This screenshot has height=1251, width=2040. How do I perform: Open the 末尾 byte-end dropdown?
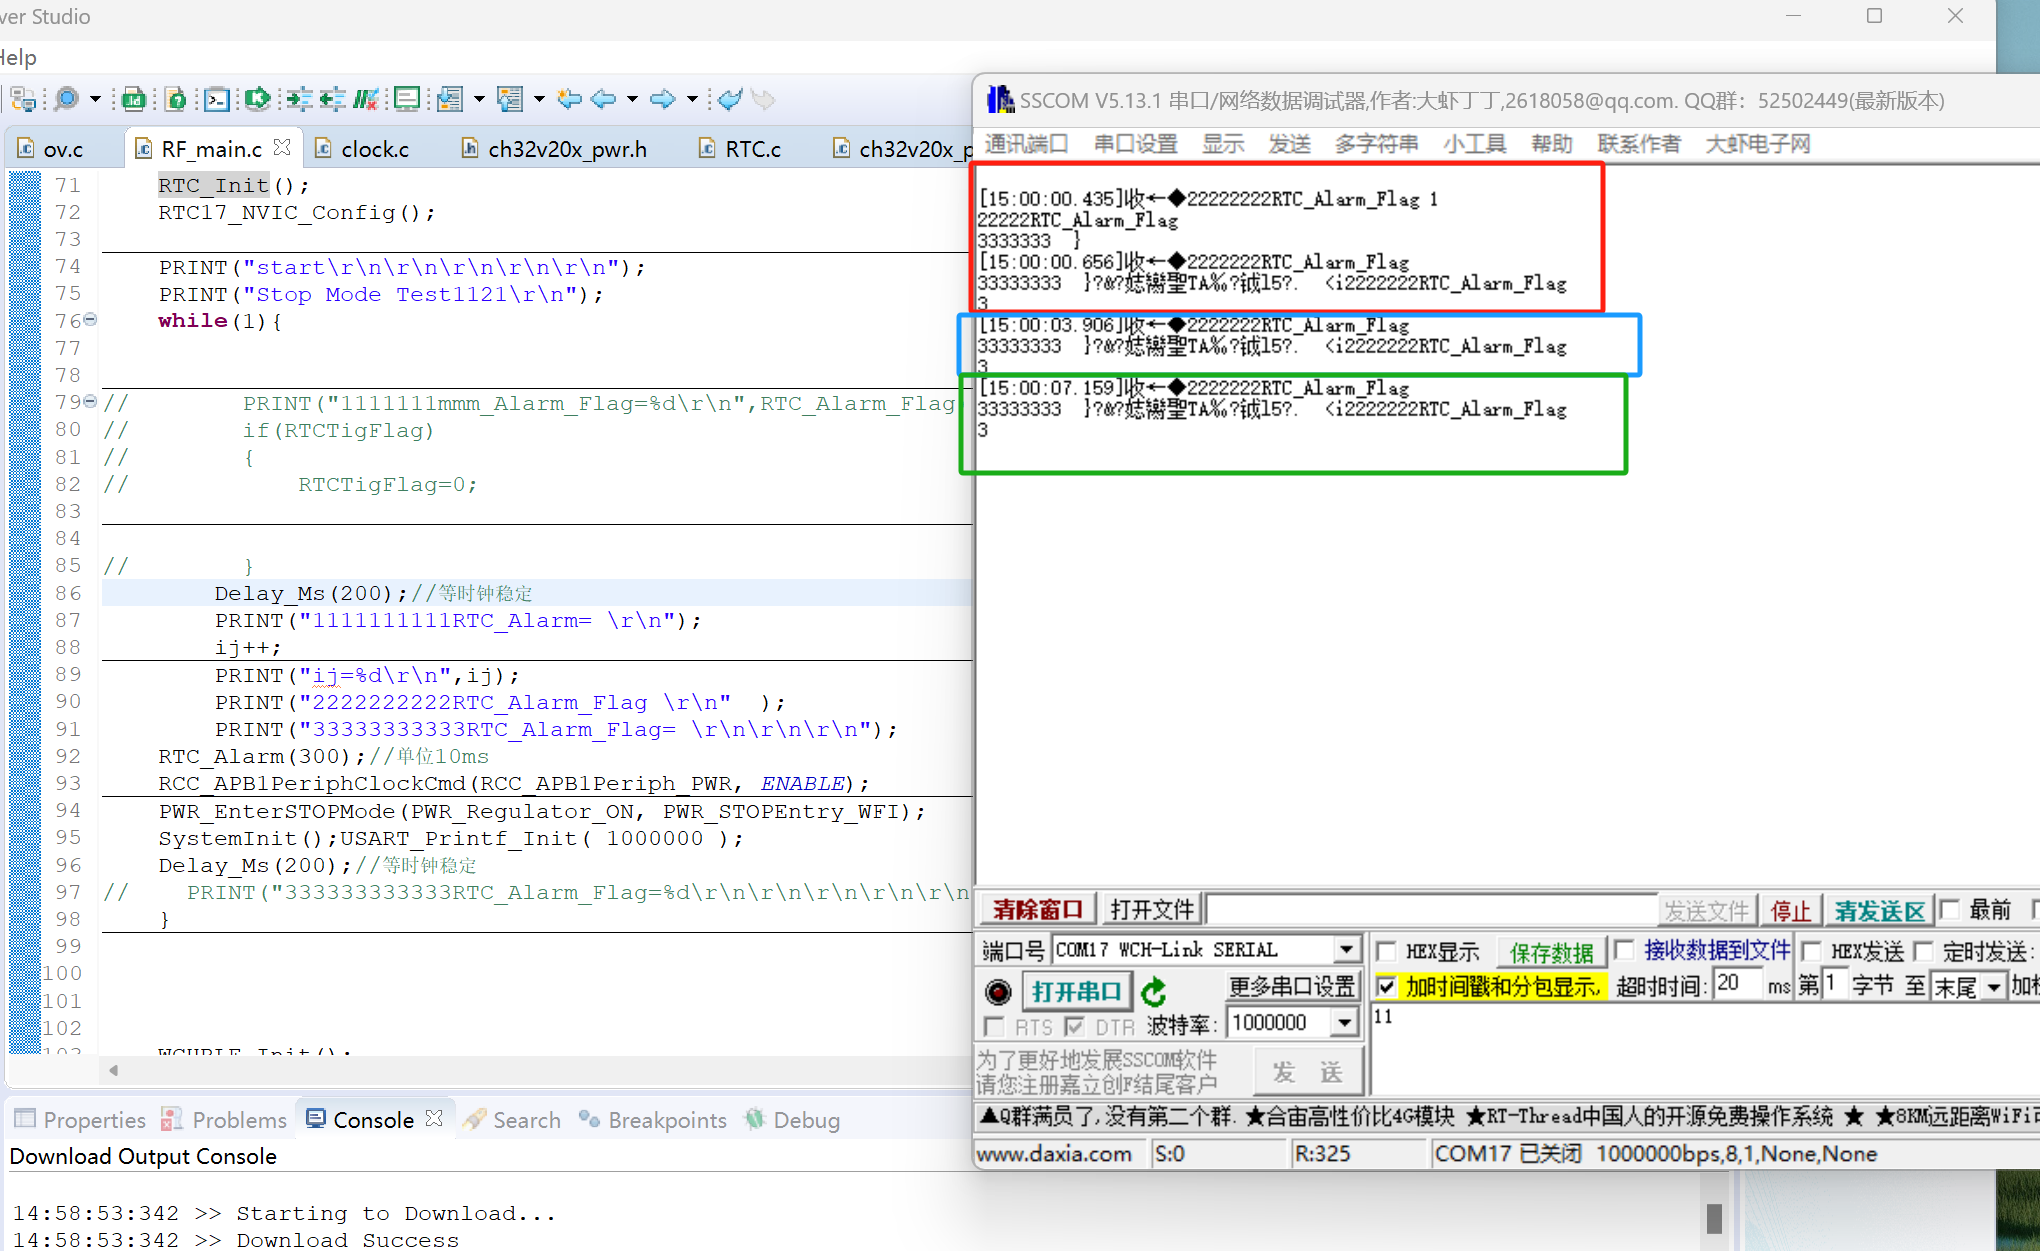(1994, 987)
